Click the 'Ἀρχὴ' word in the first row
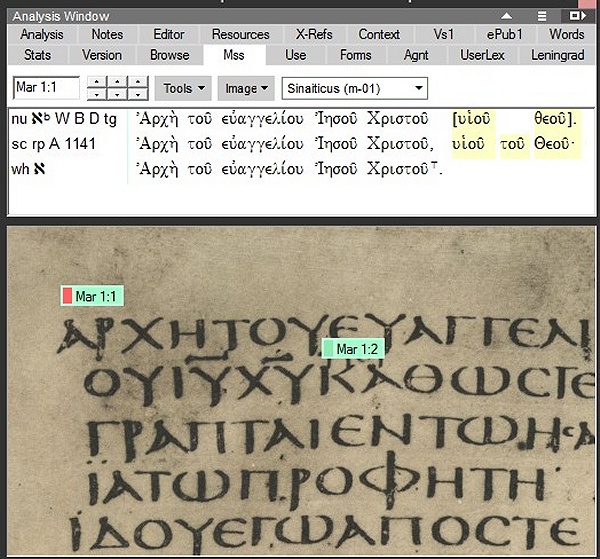Image resolution: width=600 pixels, height=559 pixels. pos(157,119)
